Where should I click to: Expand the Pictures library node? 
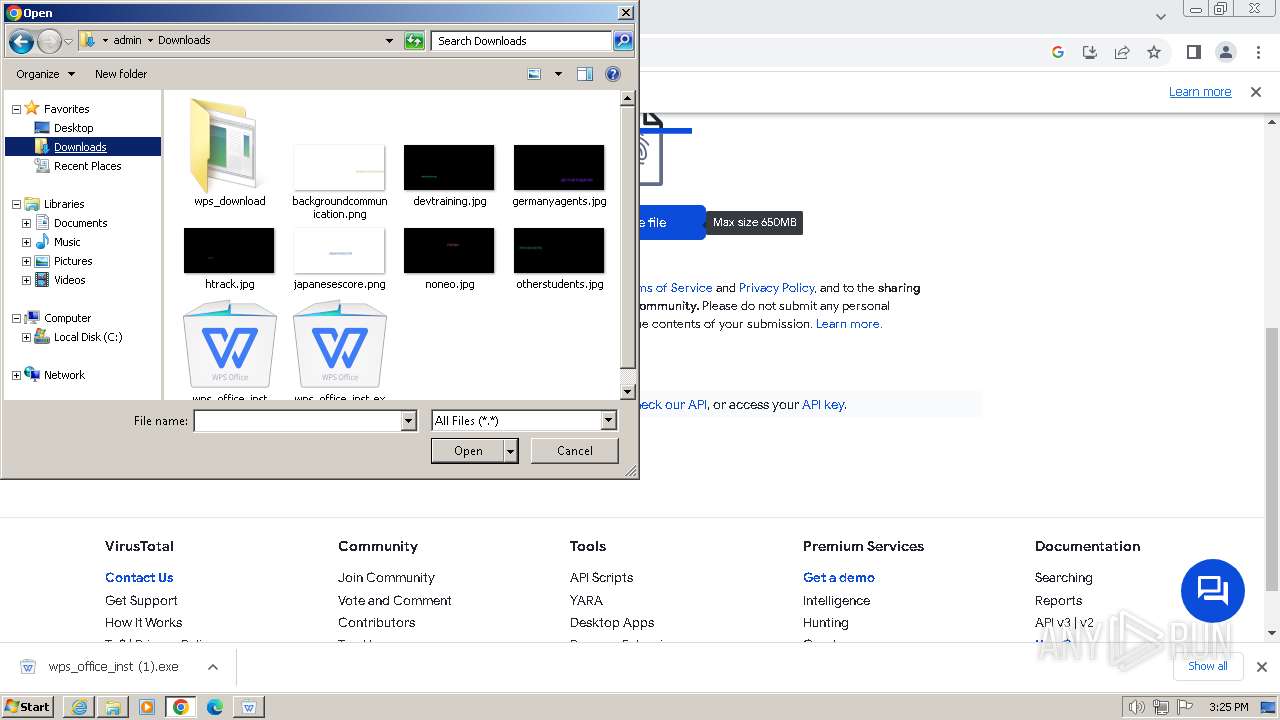(x=26, y=261)
